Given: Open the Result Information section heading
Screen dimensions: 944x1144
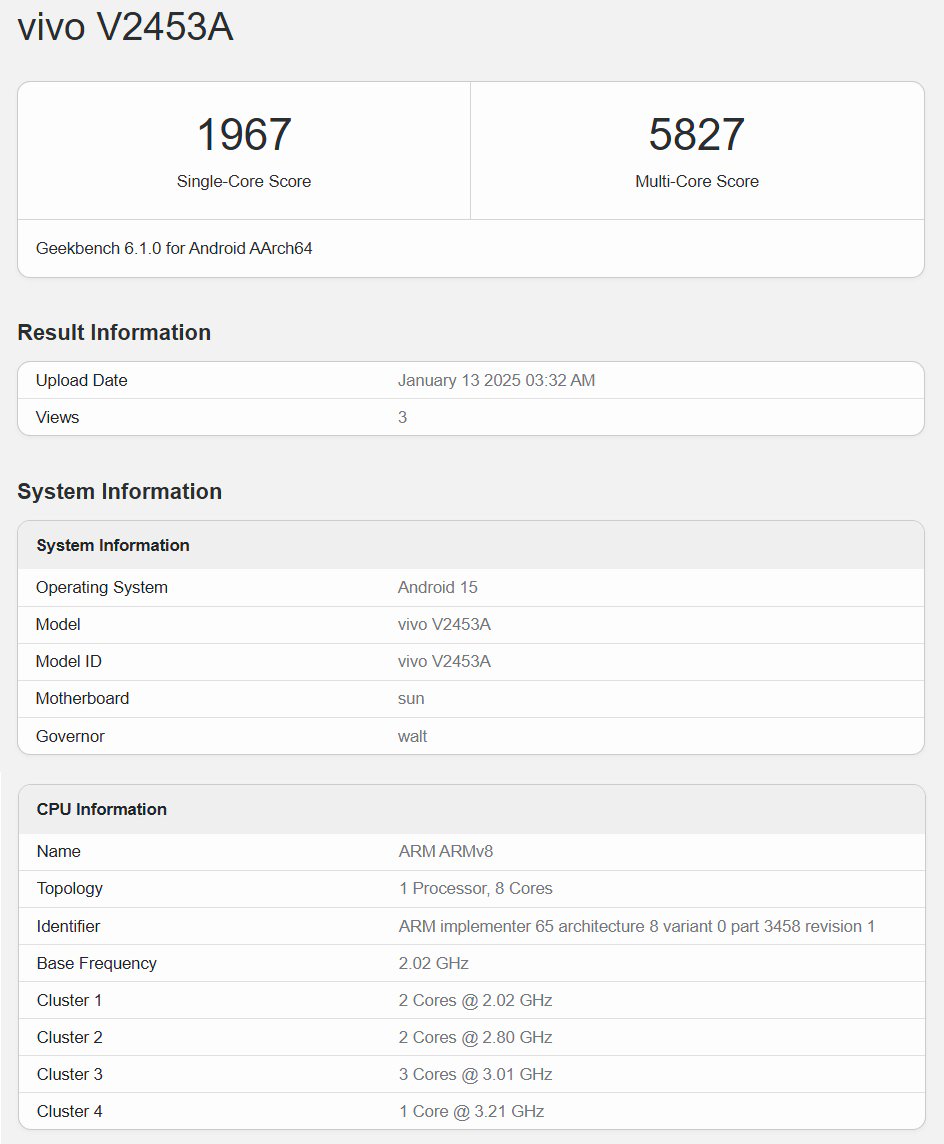Looking at the screenshot, I should [x=114, y=332].
